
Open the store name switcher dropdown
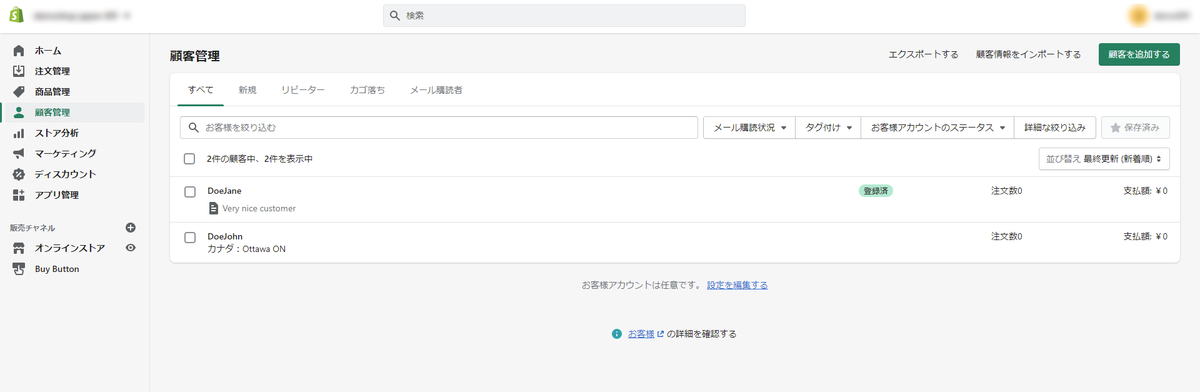pyautogui.click(x=81, y=16)
